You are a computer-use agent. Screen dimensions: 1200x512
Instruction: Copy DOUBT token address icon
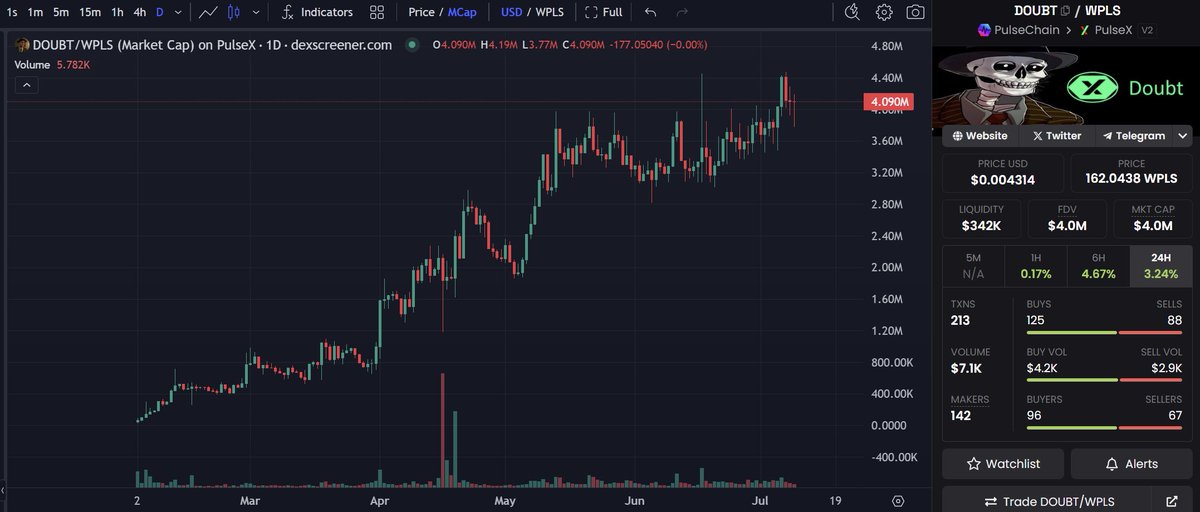[1065, 11]
